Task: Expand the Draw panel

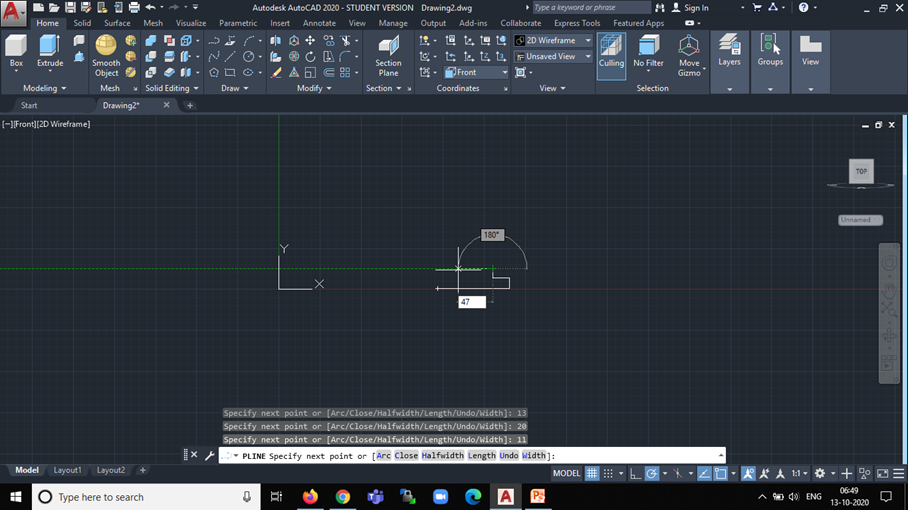Action: tap(235, 88)
